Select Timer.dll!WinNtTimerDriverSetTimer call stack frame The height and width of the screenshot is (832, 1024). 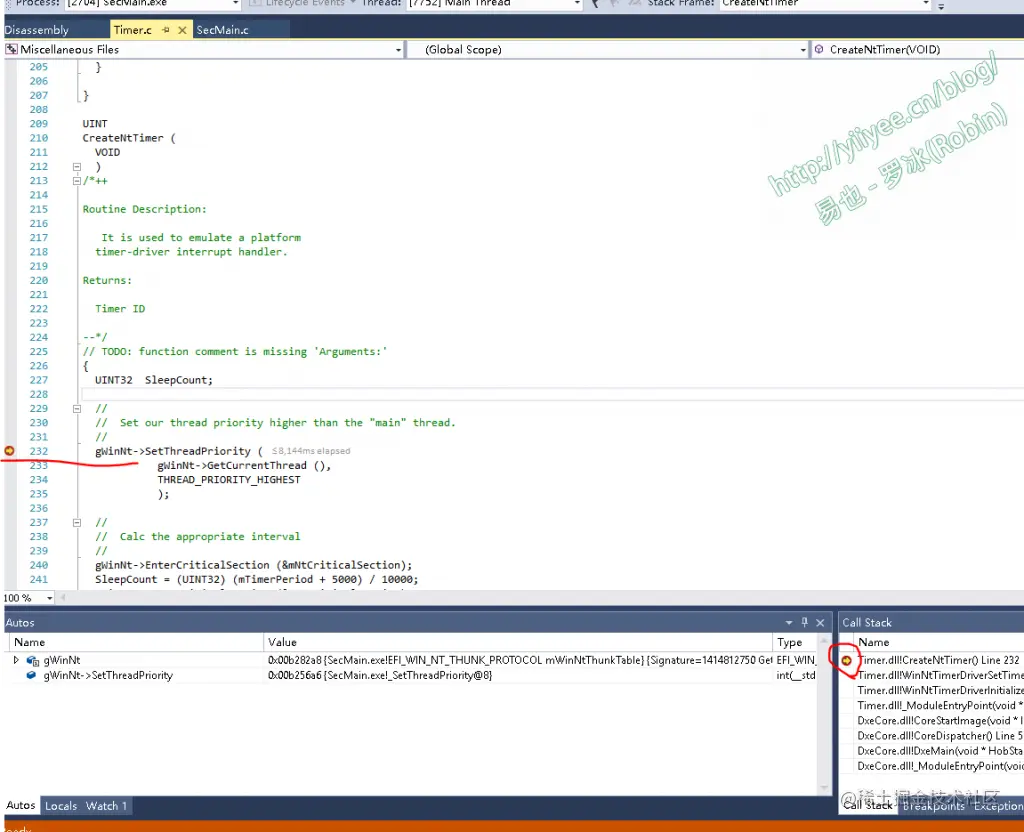(x=940, y=675)
